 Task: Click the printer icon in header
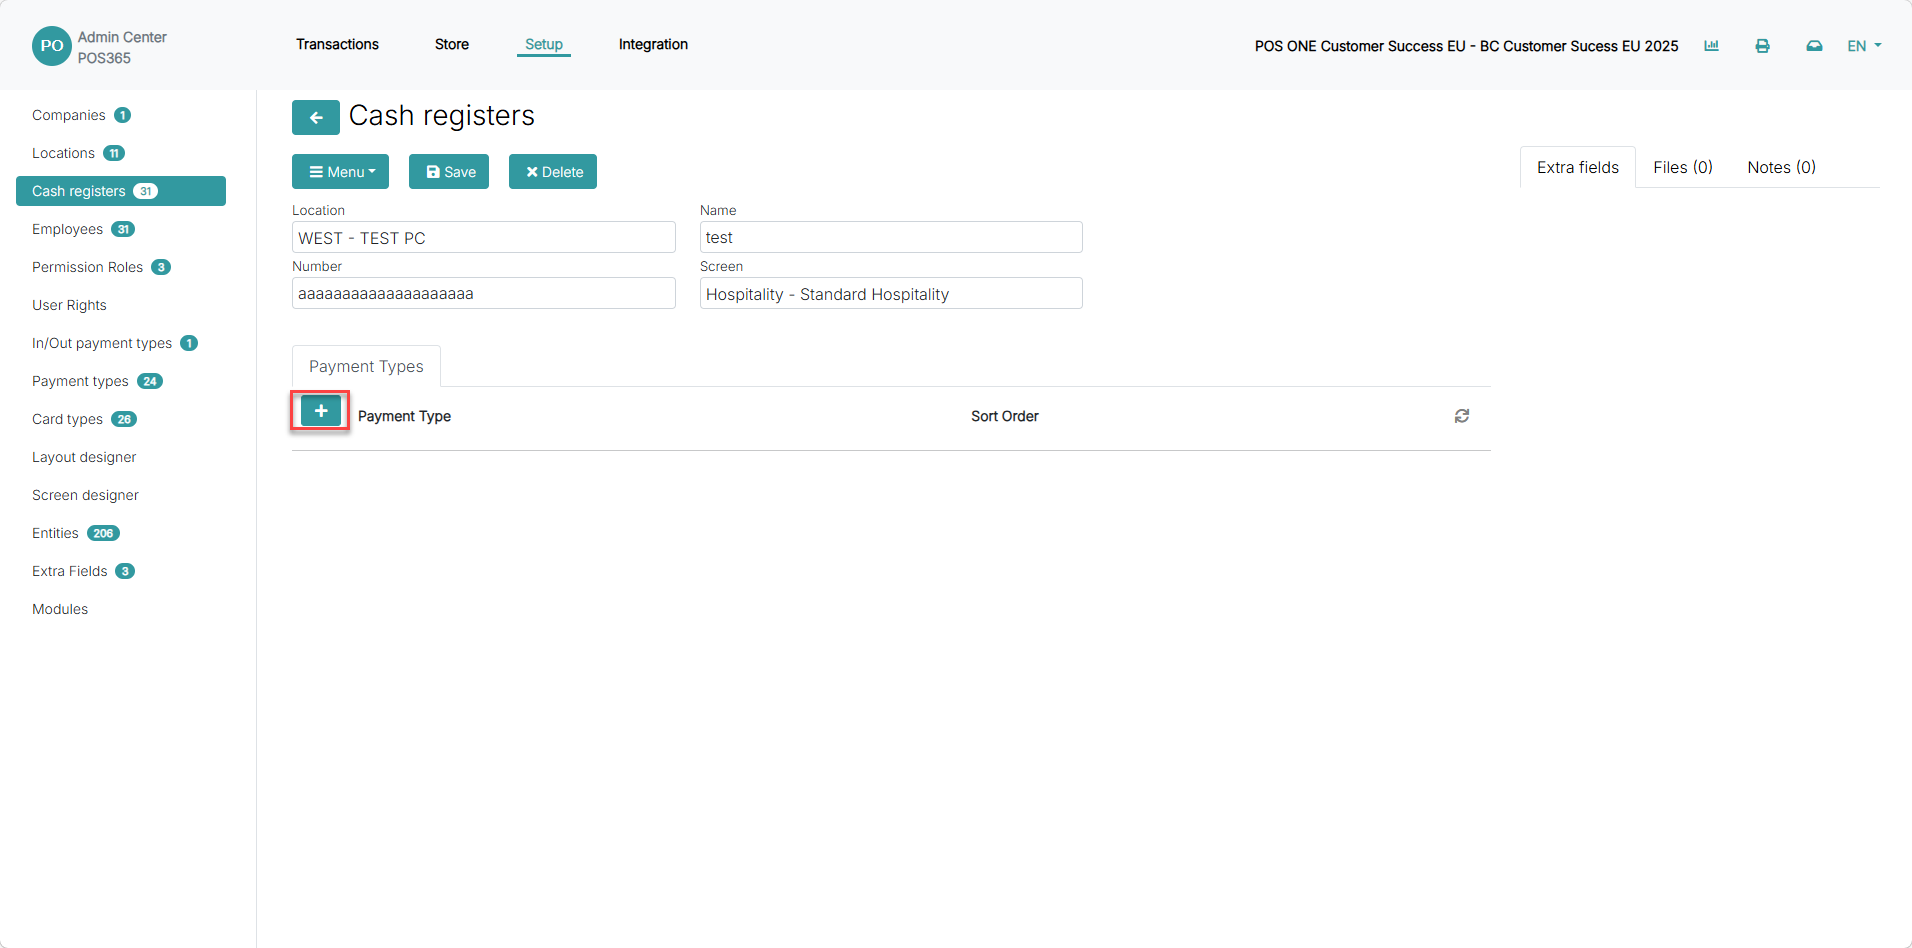pyautogui.click(x=1763, y=46)
